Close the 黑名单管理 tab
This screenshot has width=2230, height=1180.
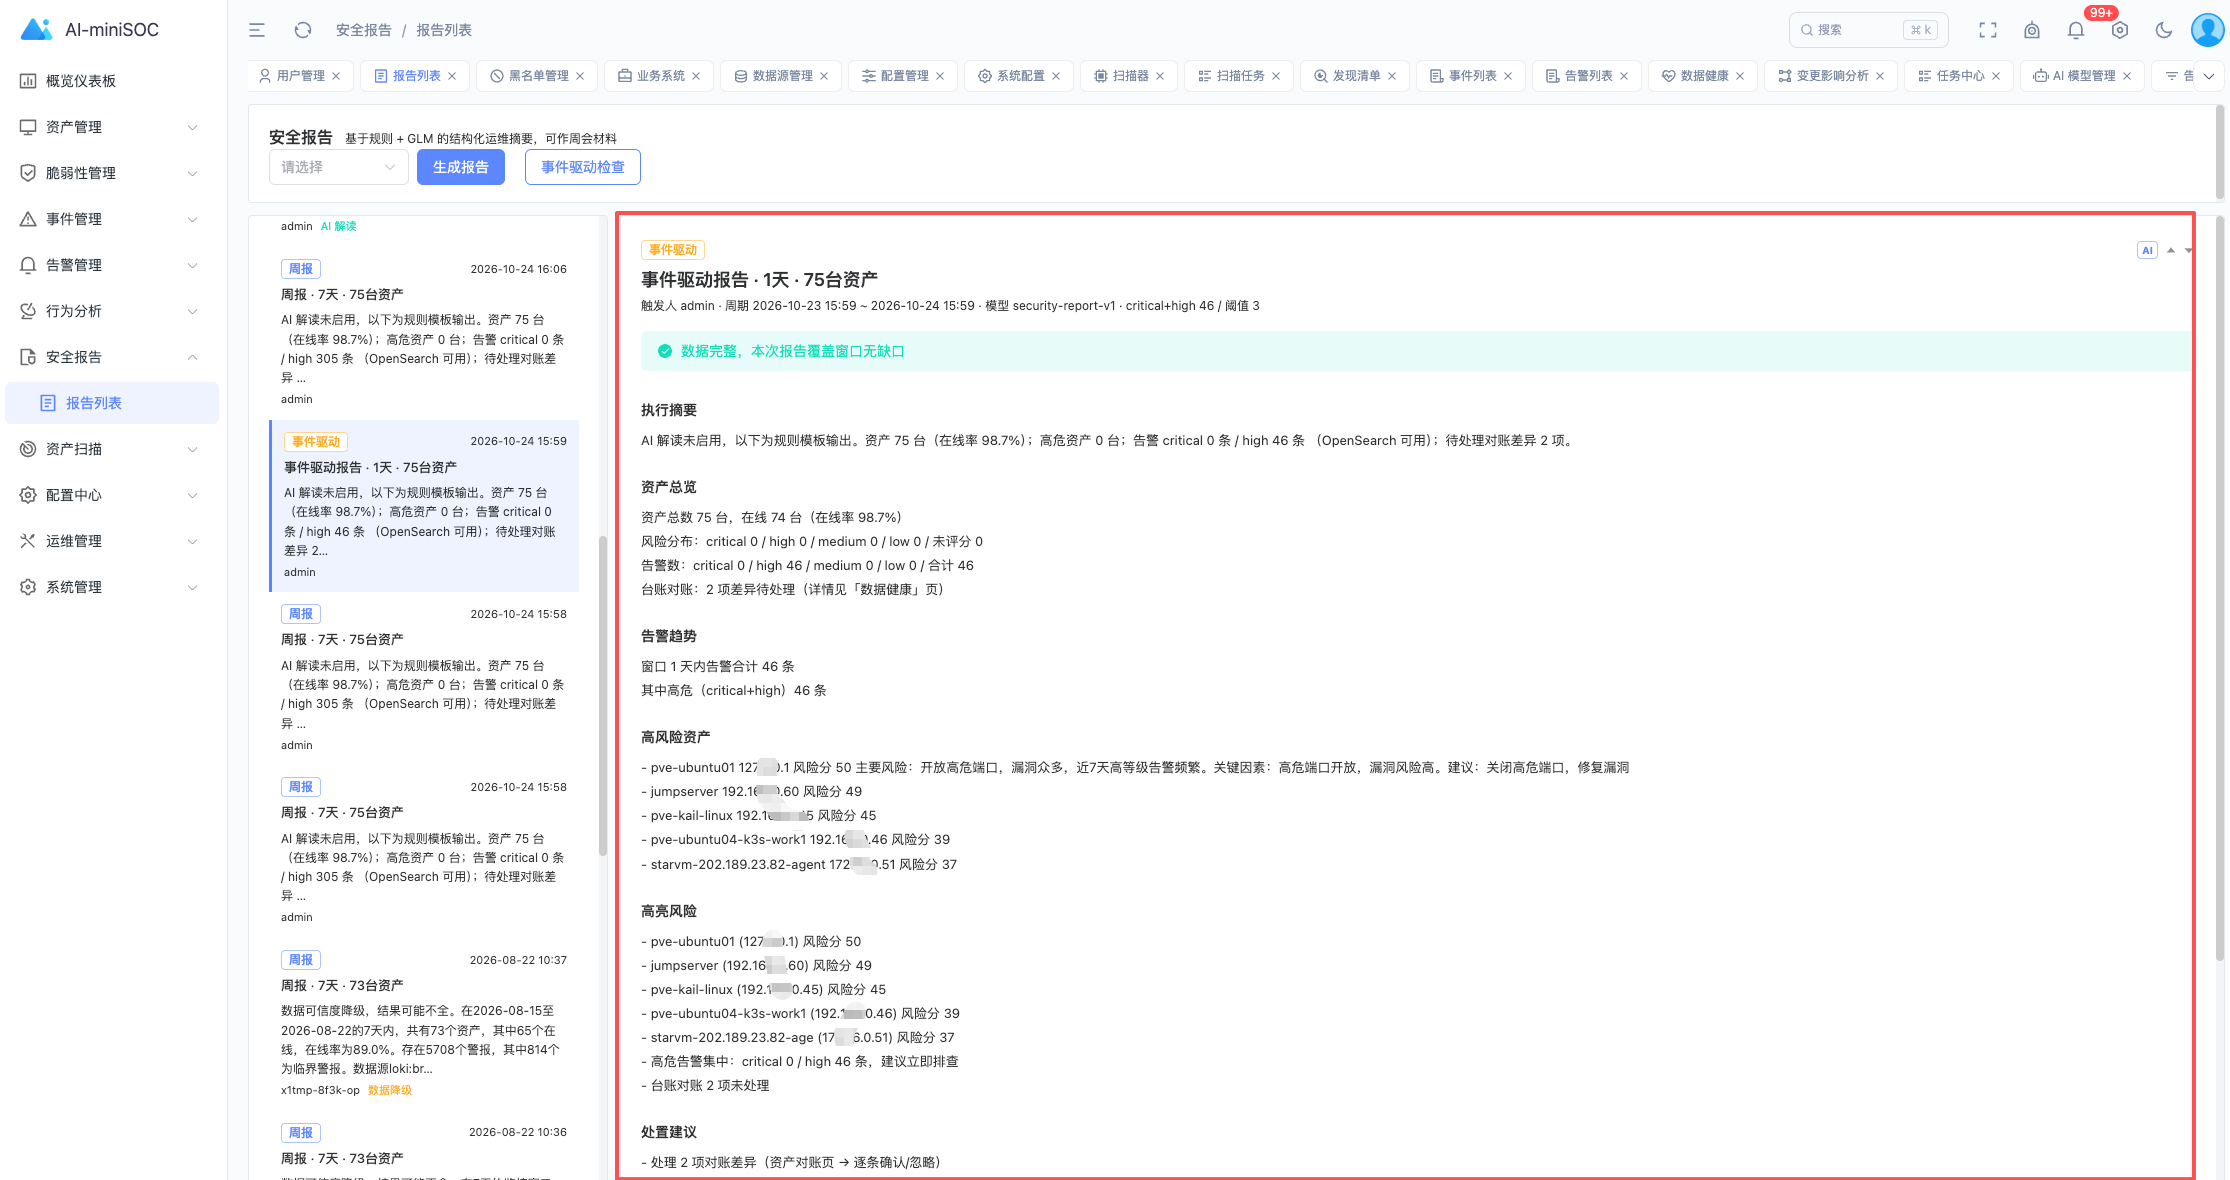click(x=580, y=76)
